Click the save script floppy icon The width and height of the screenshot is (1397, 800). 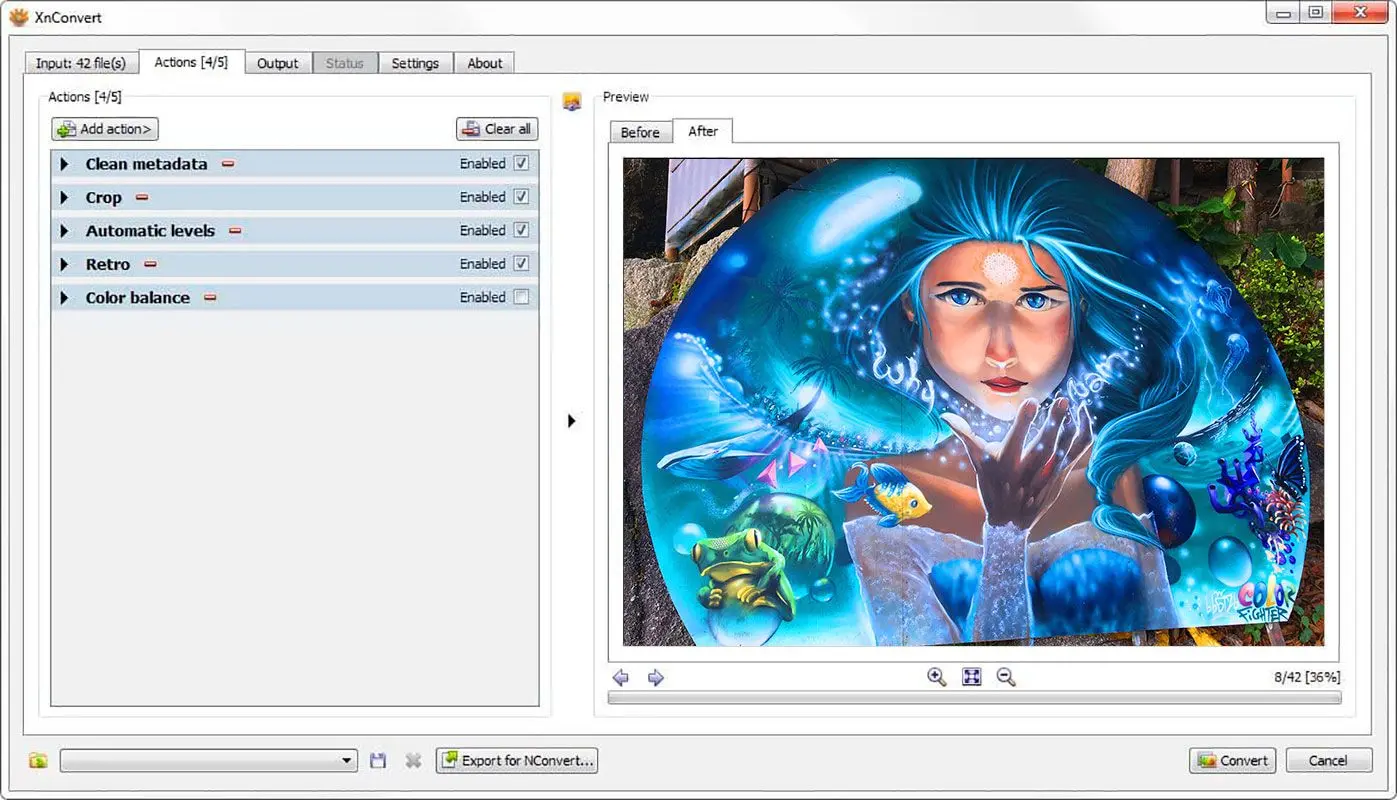(x=378, y=761)
